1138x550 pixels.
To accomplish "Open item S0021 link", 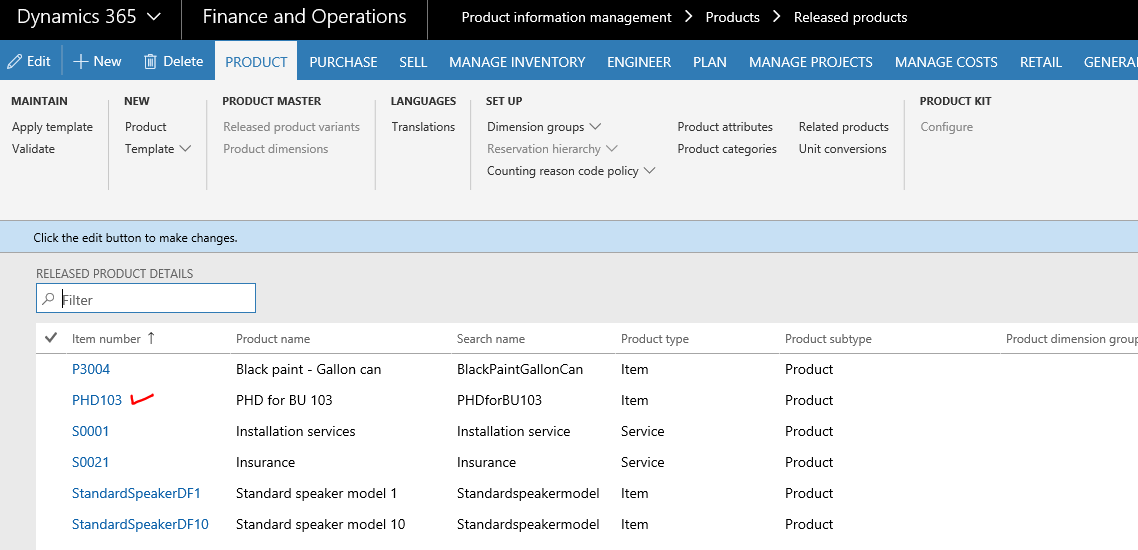I will [90, 462].
